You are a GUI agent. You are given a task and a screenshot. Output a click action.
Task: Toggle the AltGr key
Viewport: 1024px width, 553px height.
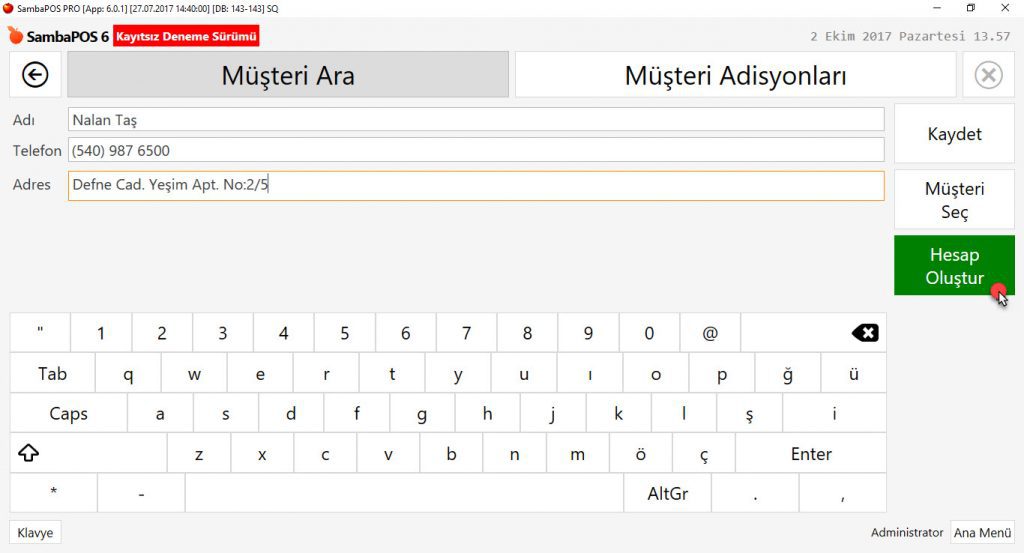(x=667, y=493)
